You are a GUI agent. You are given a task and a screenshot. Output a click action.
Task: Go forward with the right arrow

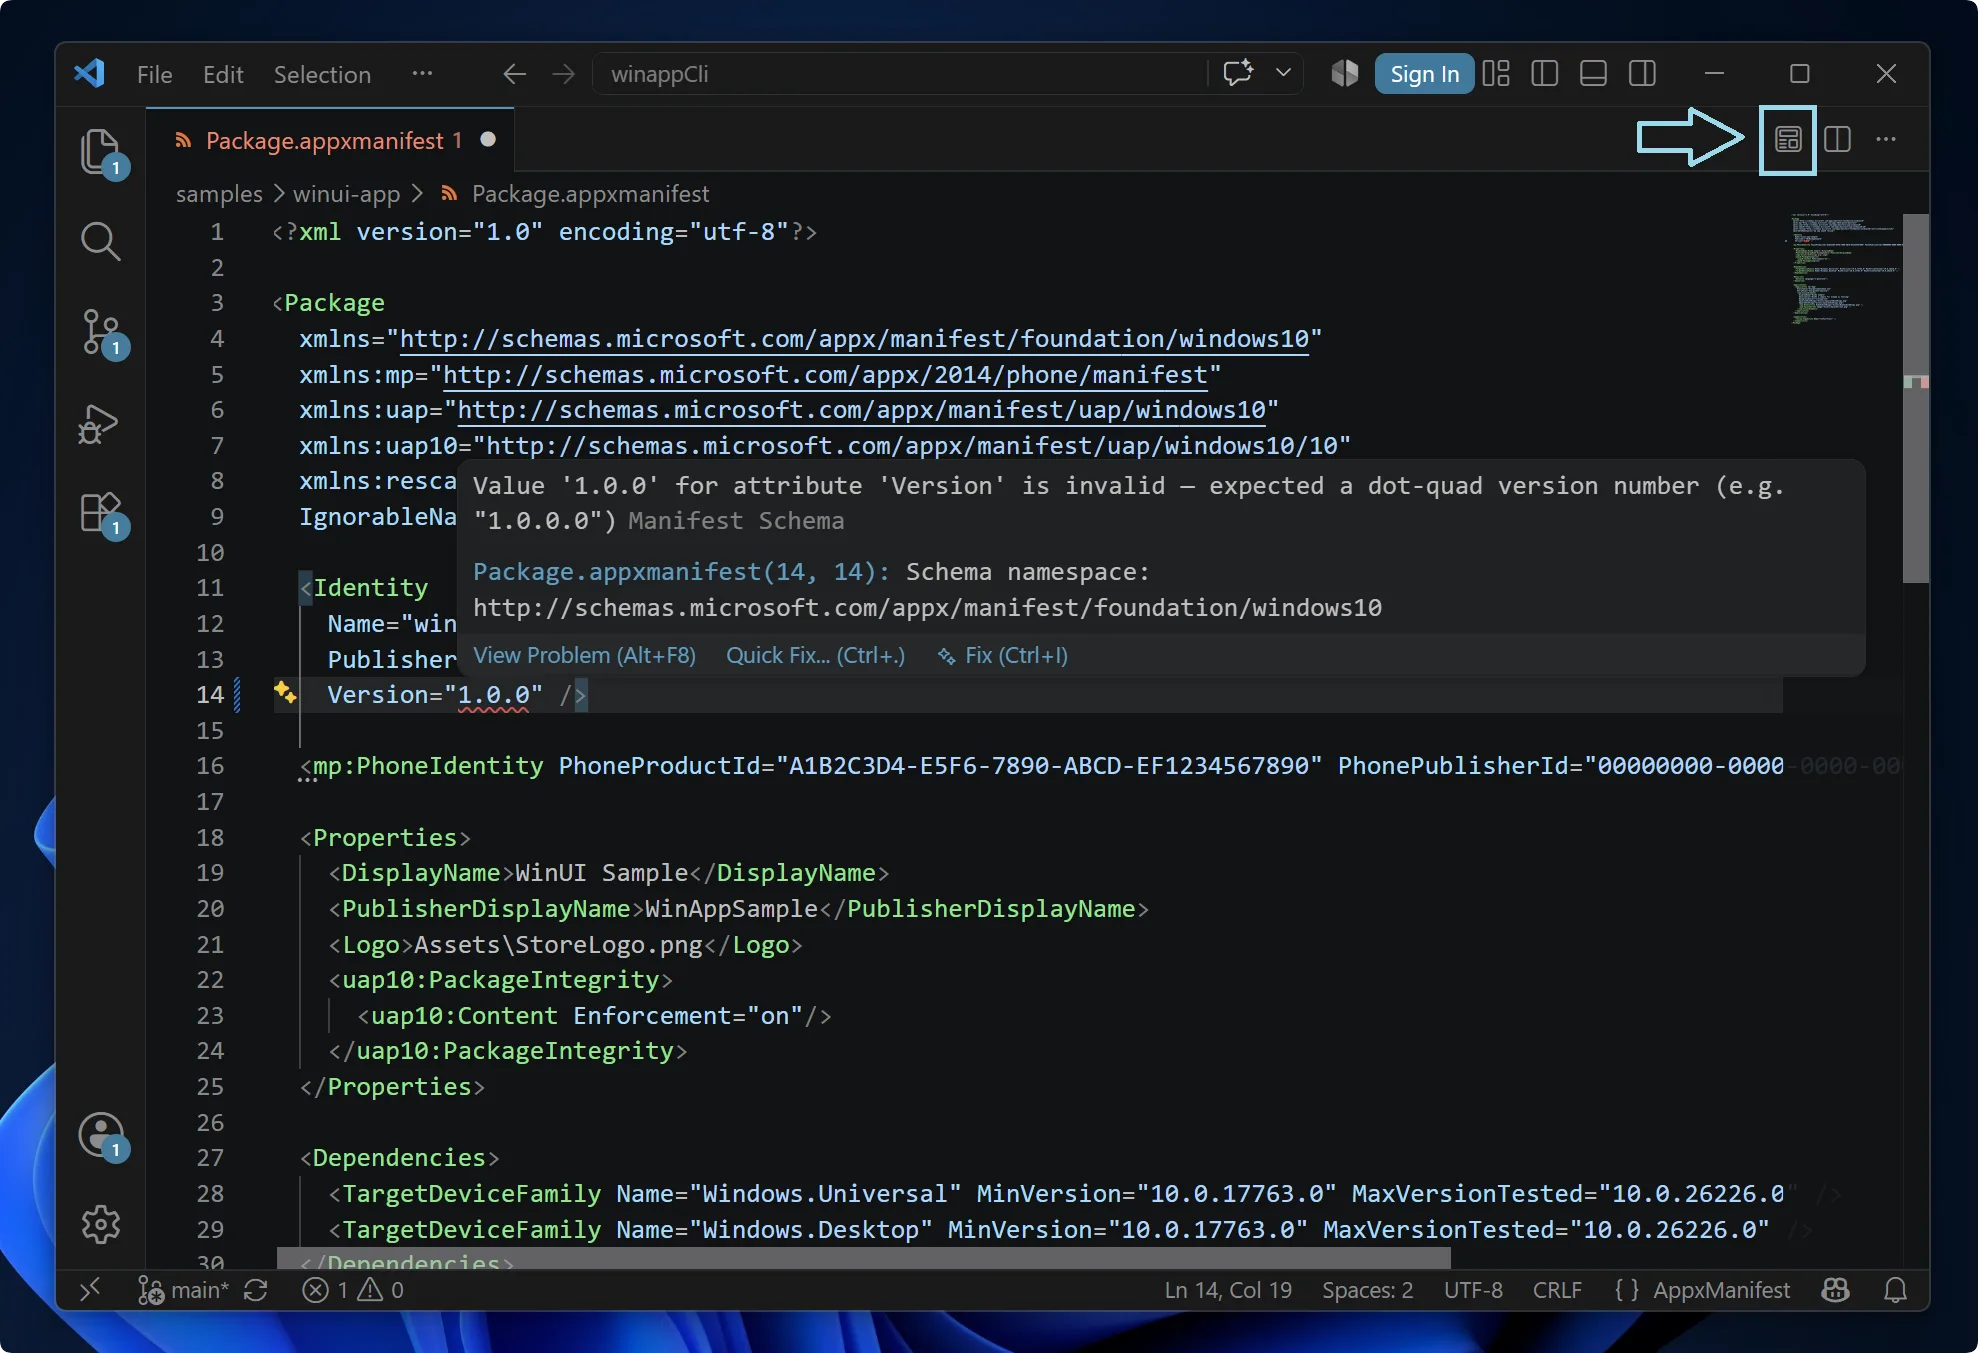pyautogui.click(x=564, y=74)
